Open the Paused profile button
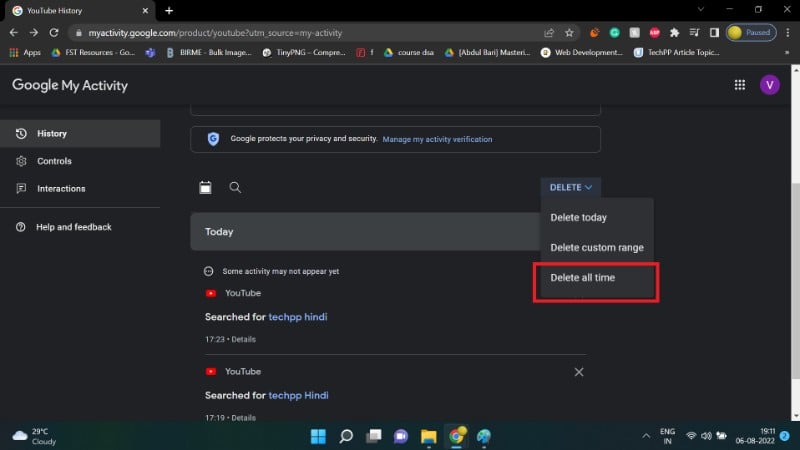Viewport: 800px width, 450px height. [751, 33]
